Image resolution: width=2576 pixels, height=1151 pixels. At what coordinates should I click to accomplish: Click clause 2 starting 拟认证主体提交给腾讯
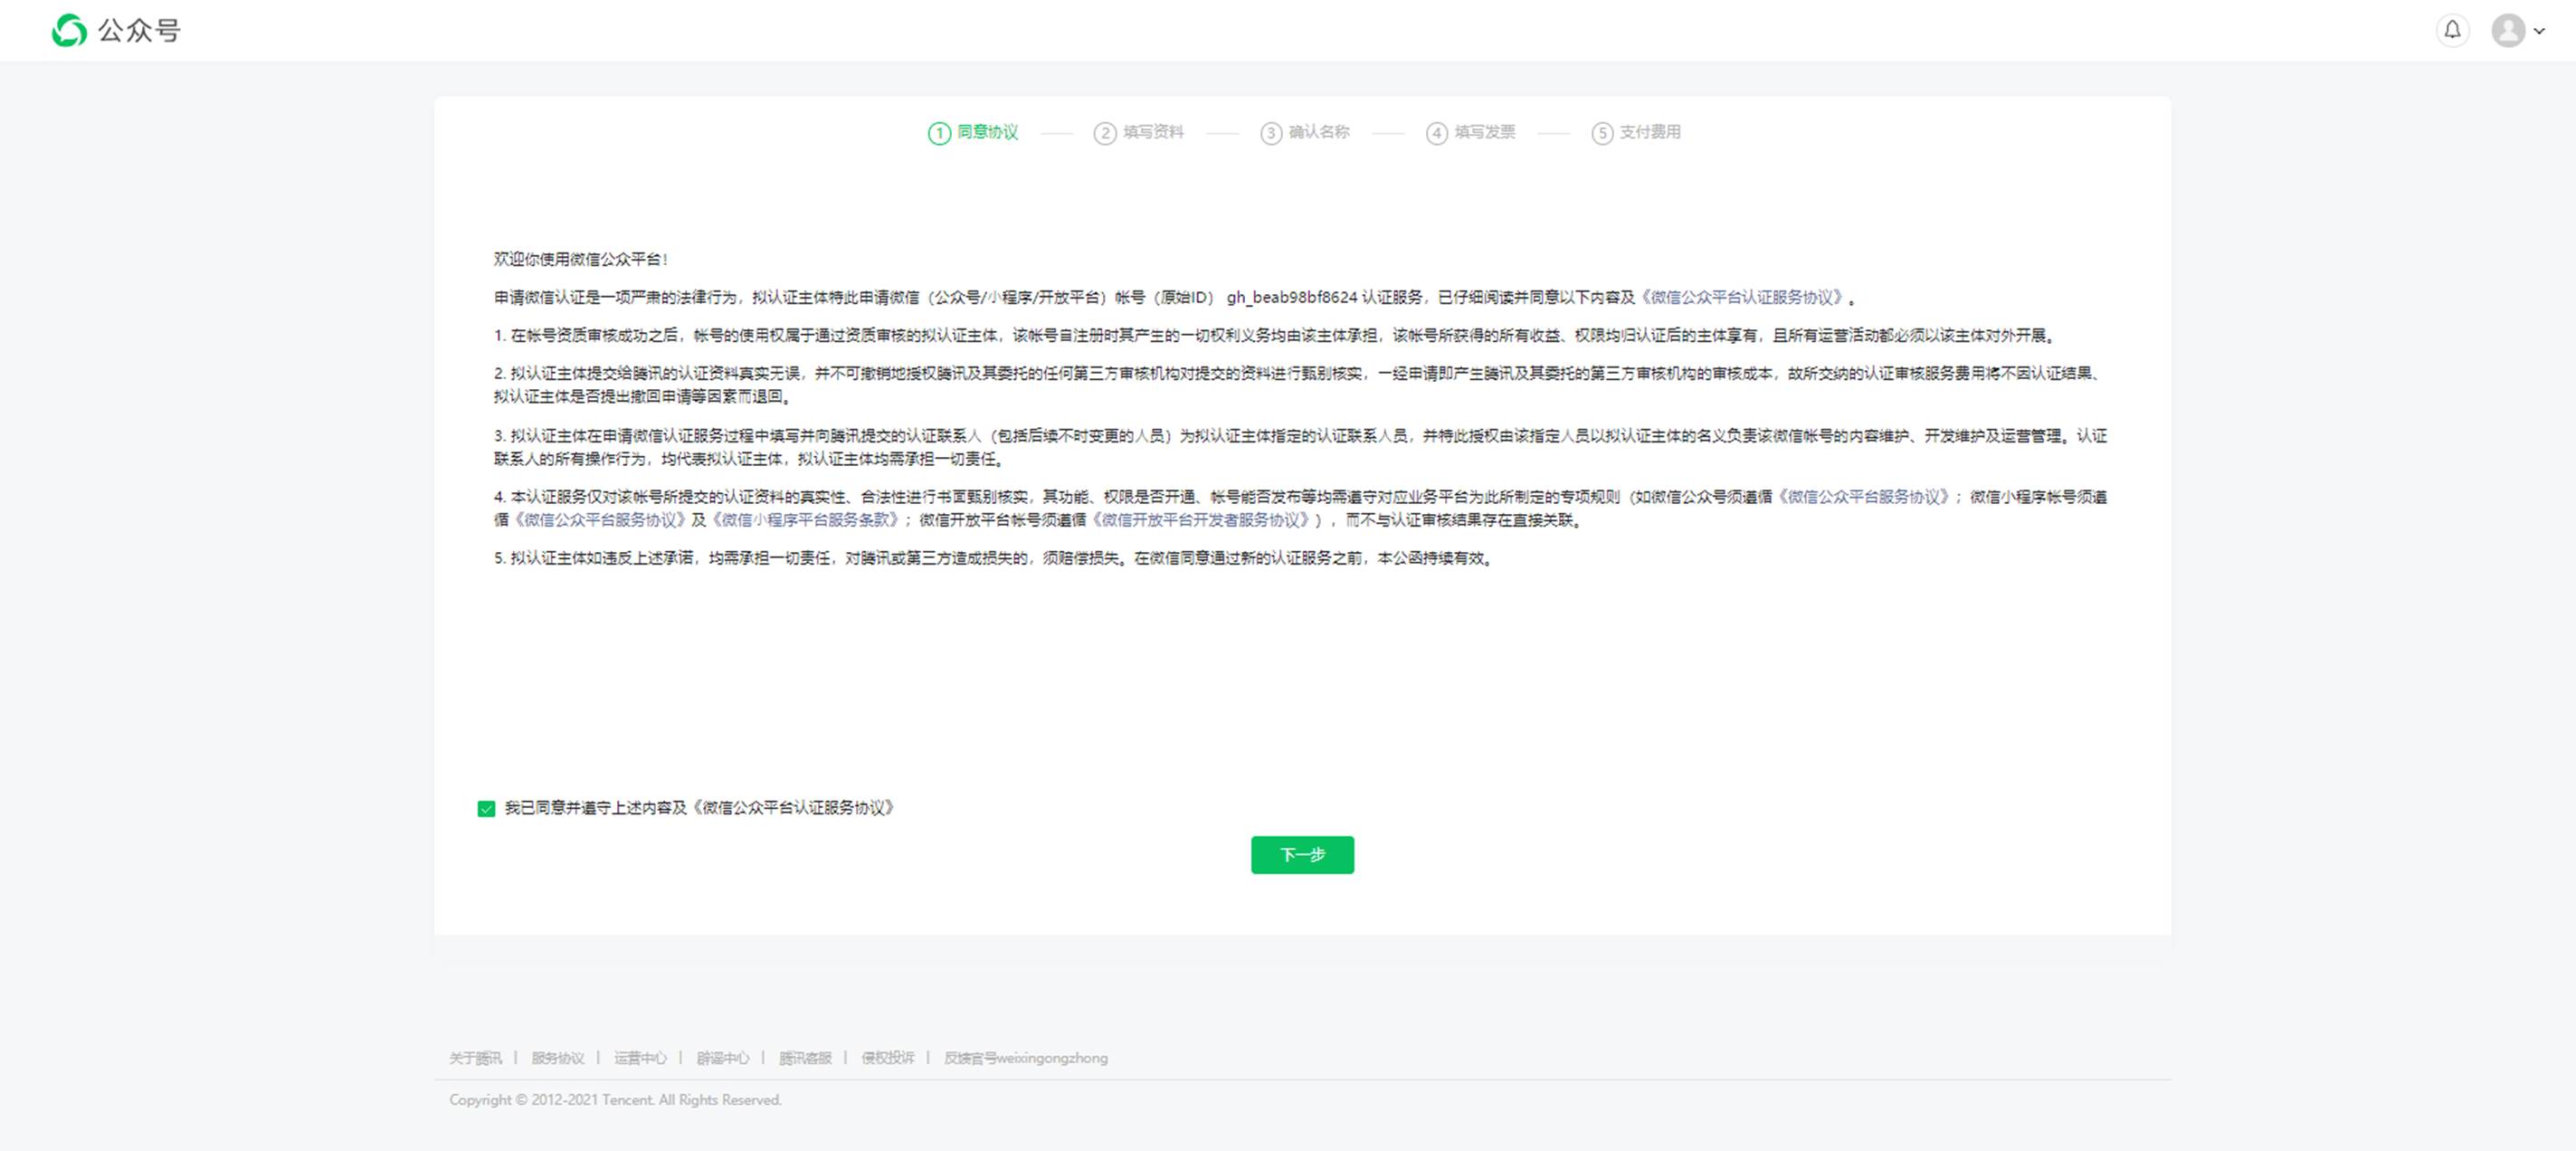click(x=1299, y=385)
